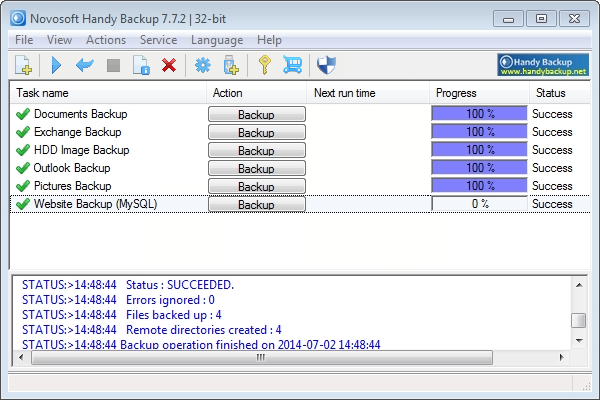600x400 pixels.
Task: Open the Help menu
Action: pos(269,40)
